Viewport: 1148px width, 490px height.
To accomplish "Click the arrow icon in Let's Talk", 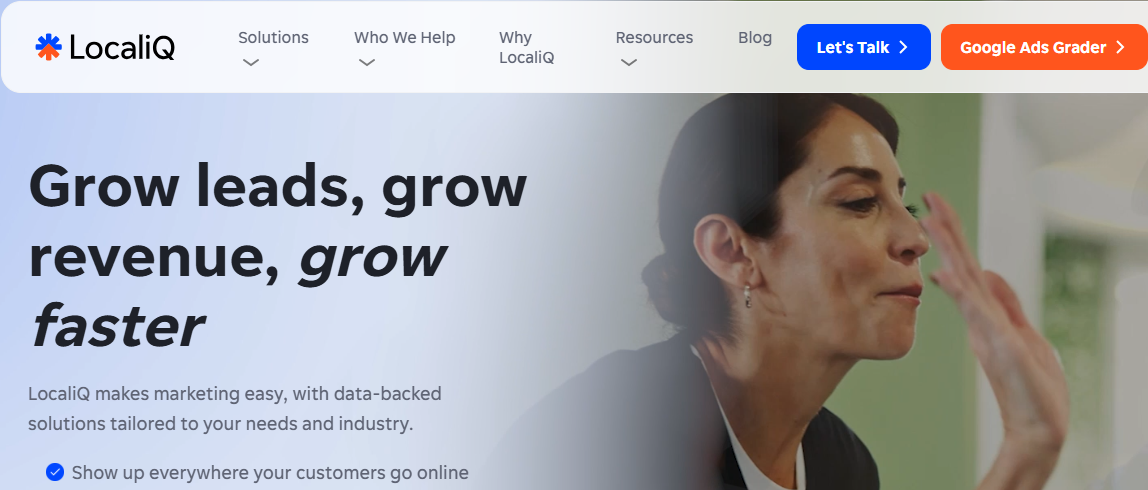I will pyautogui.click(x=903, y=48).
